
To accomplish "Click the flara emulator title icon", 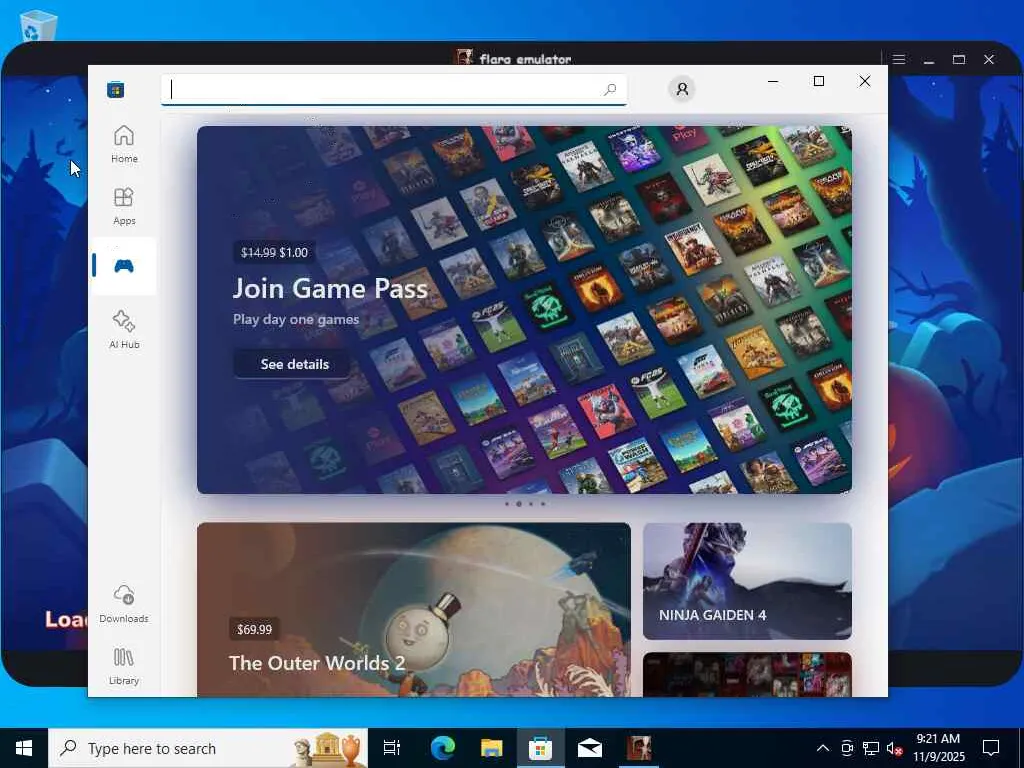I will (464, 57).
